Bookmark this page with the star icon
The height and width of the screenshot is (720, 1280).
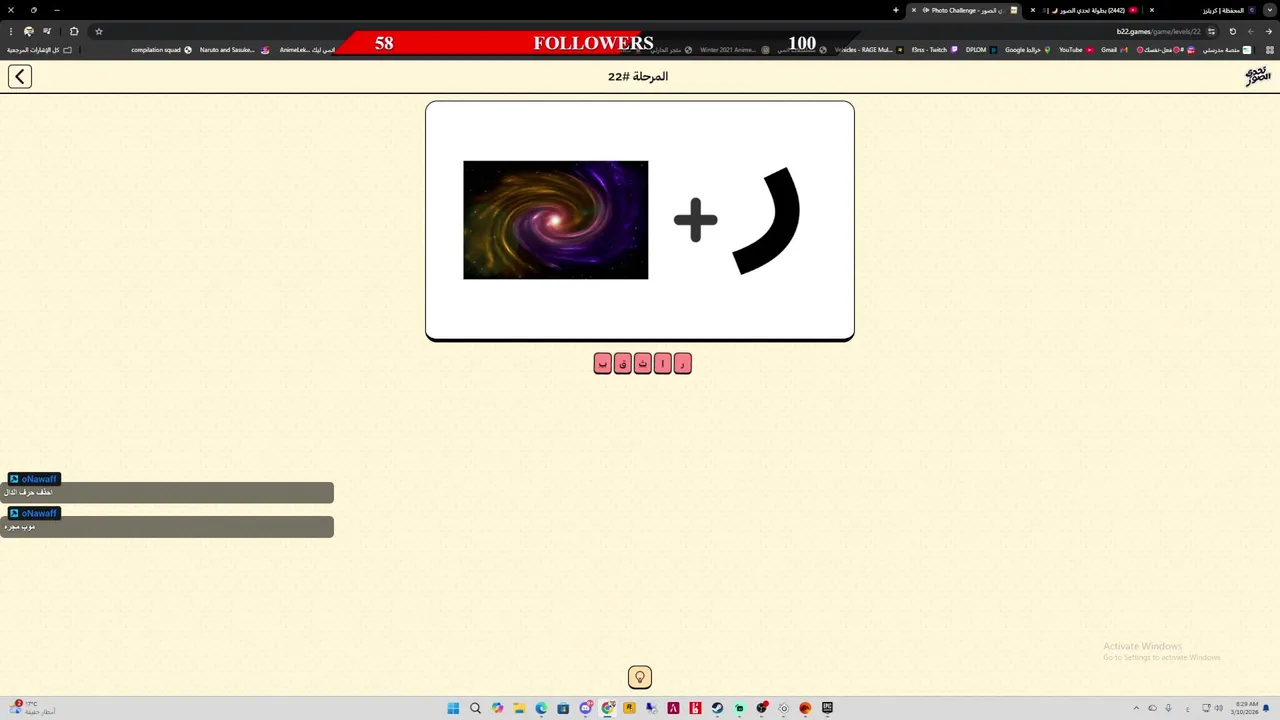98,31
